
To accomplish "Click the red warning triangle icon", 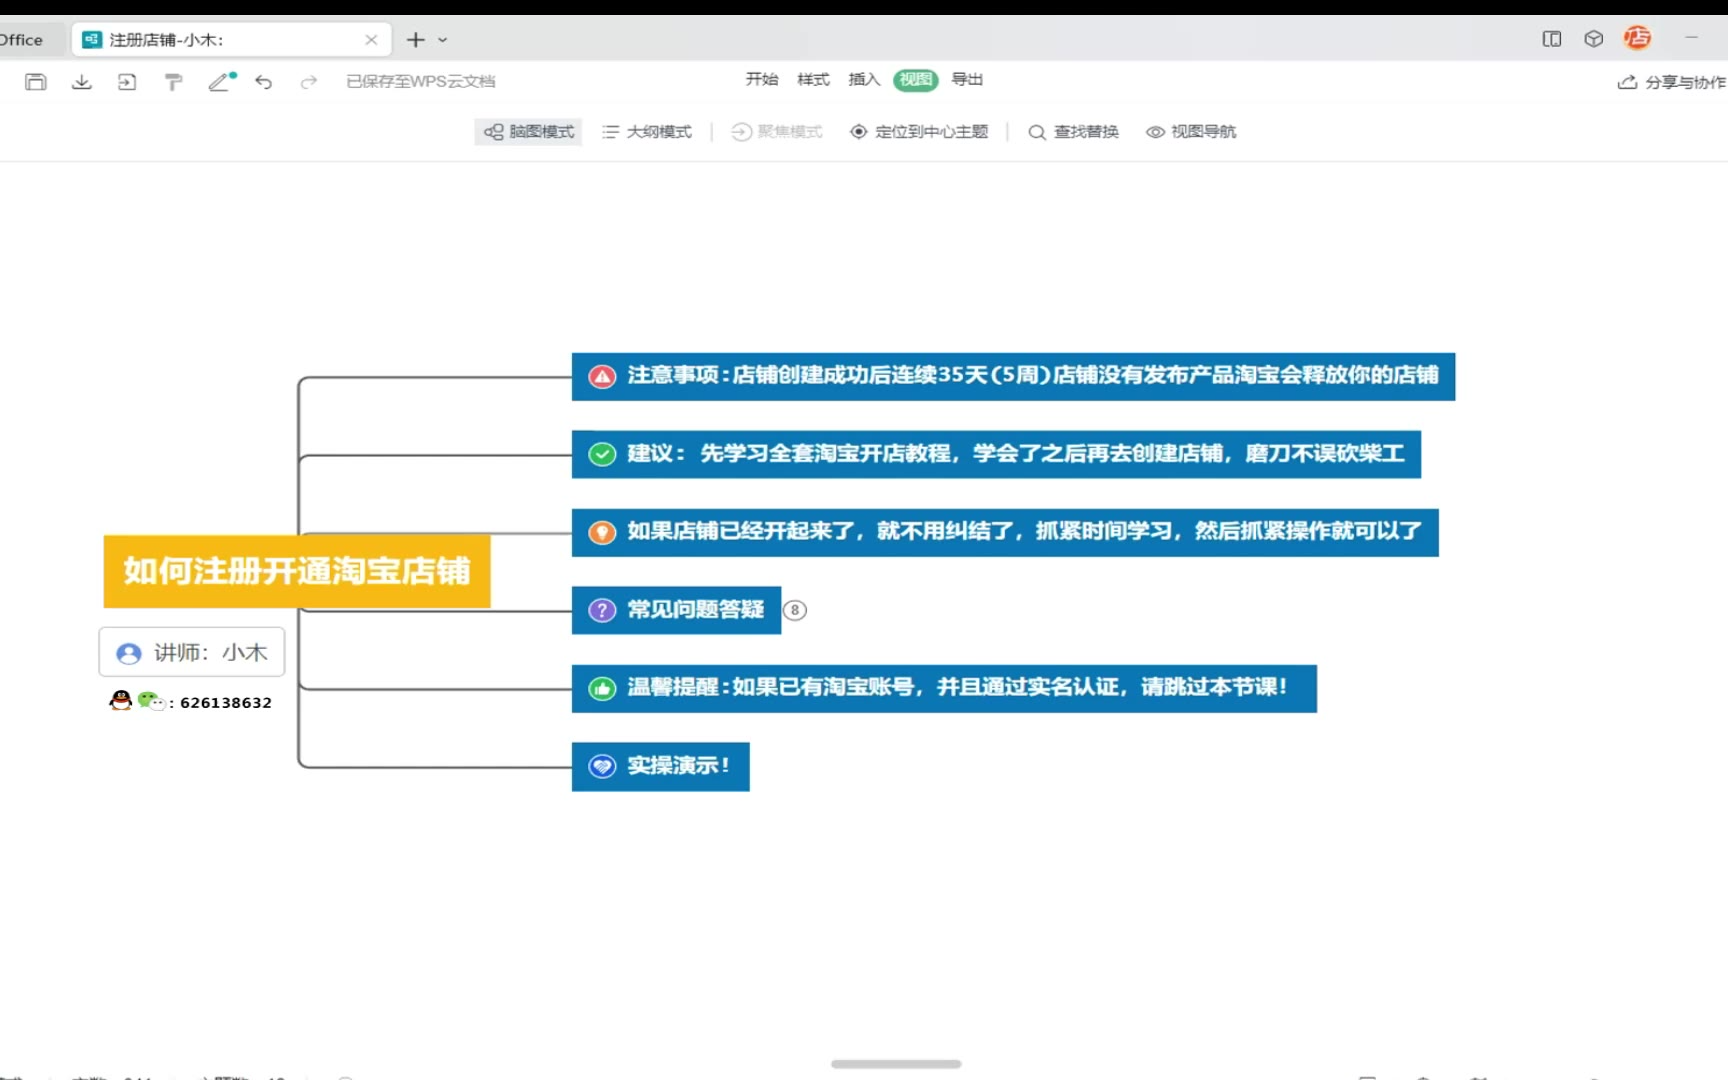I will click(x=602, y=377).
